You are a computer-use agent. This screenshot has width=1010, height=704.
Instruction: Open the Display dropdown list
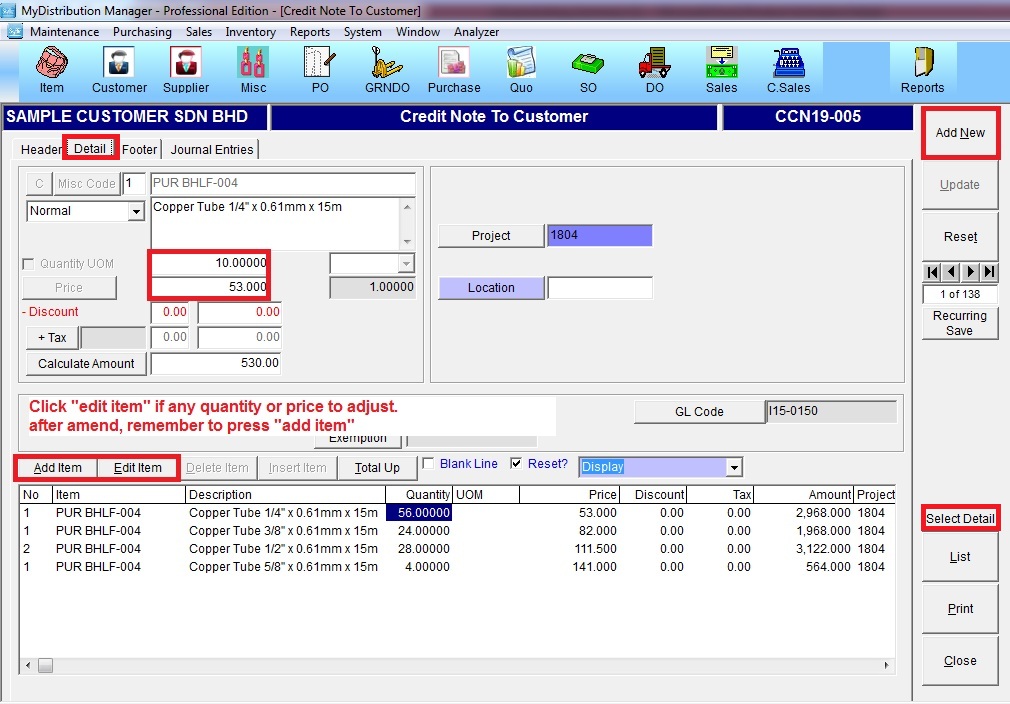click(735, 467)
